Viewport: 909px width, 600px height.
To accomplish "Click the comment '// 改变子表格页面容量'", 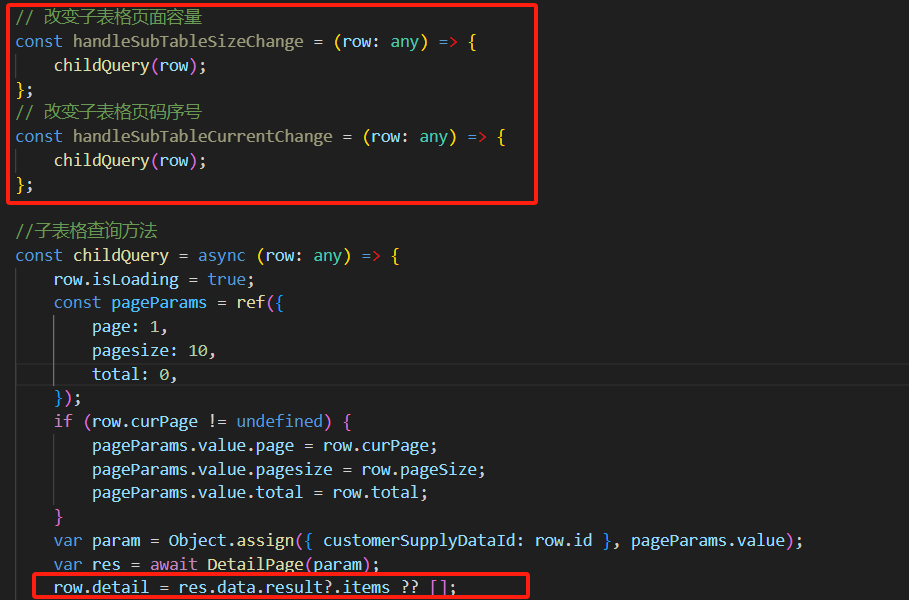I will (x=108, y=17).
